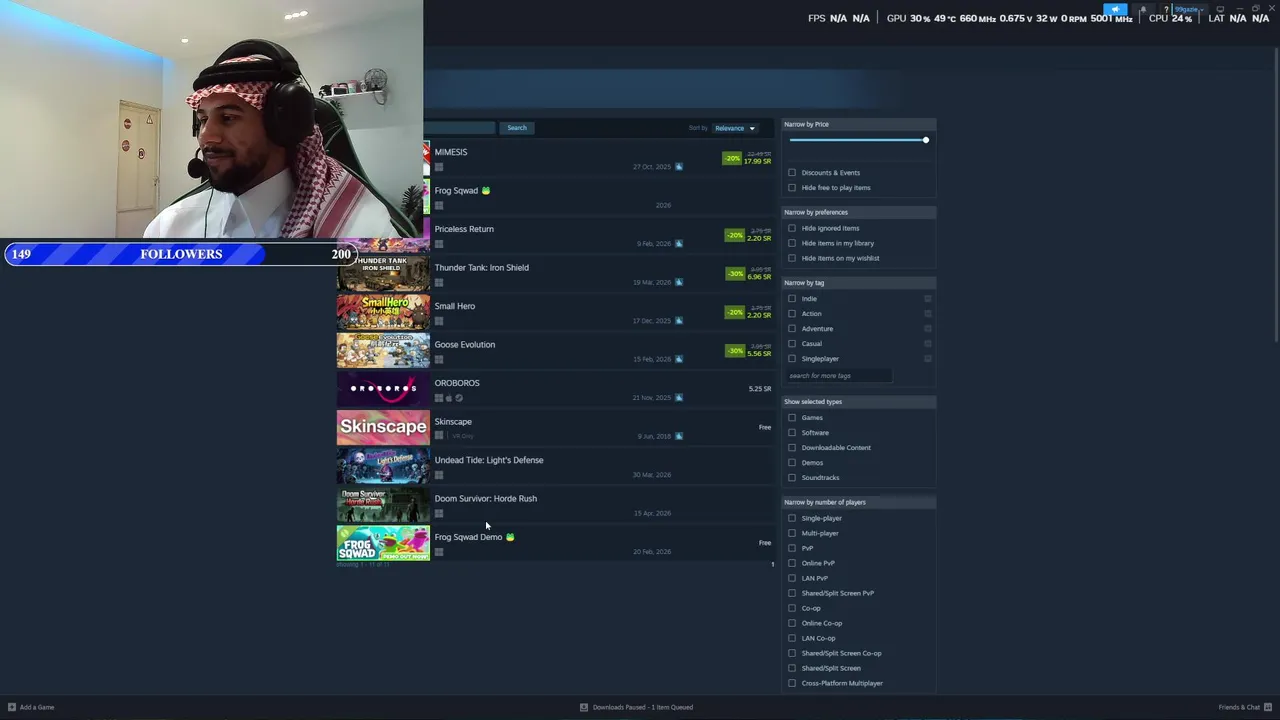Check the Software type filter
The height and width of the screenshot is (720, 1280).
pyautogui.click(x=792, y=433)
